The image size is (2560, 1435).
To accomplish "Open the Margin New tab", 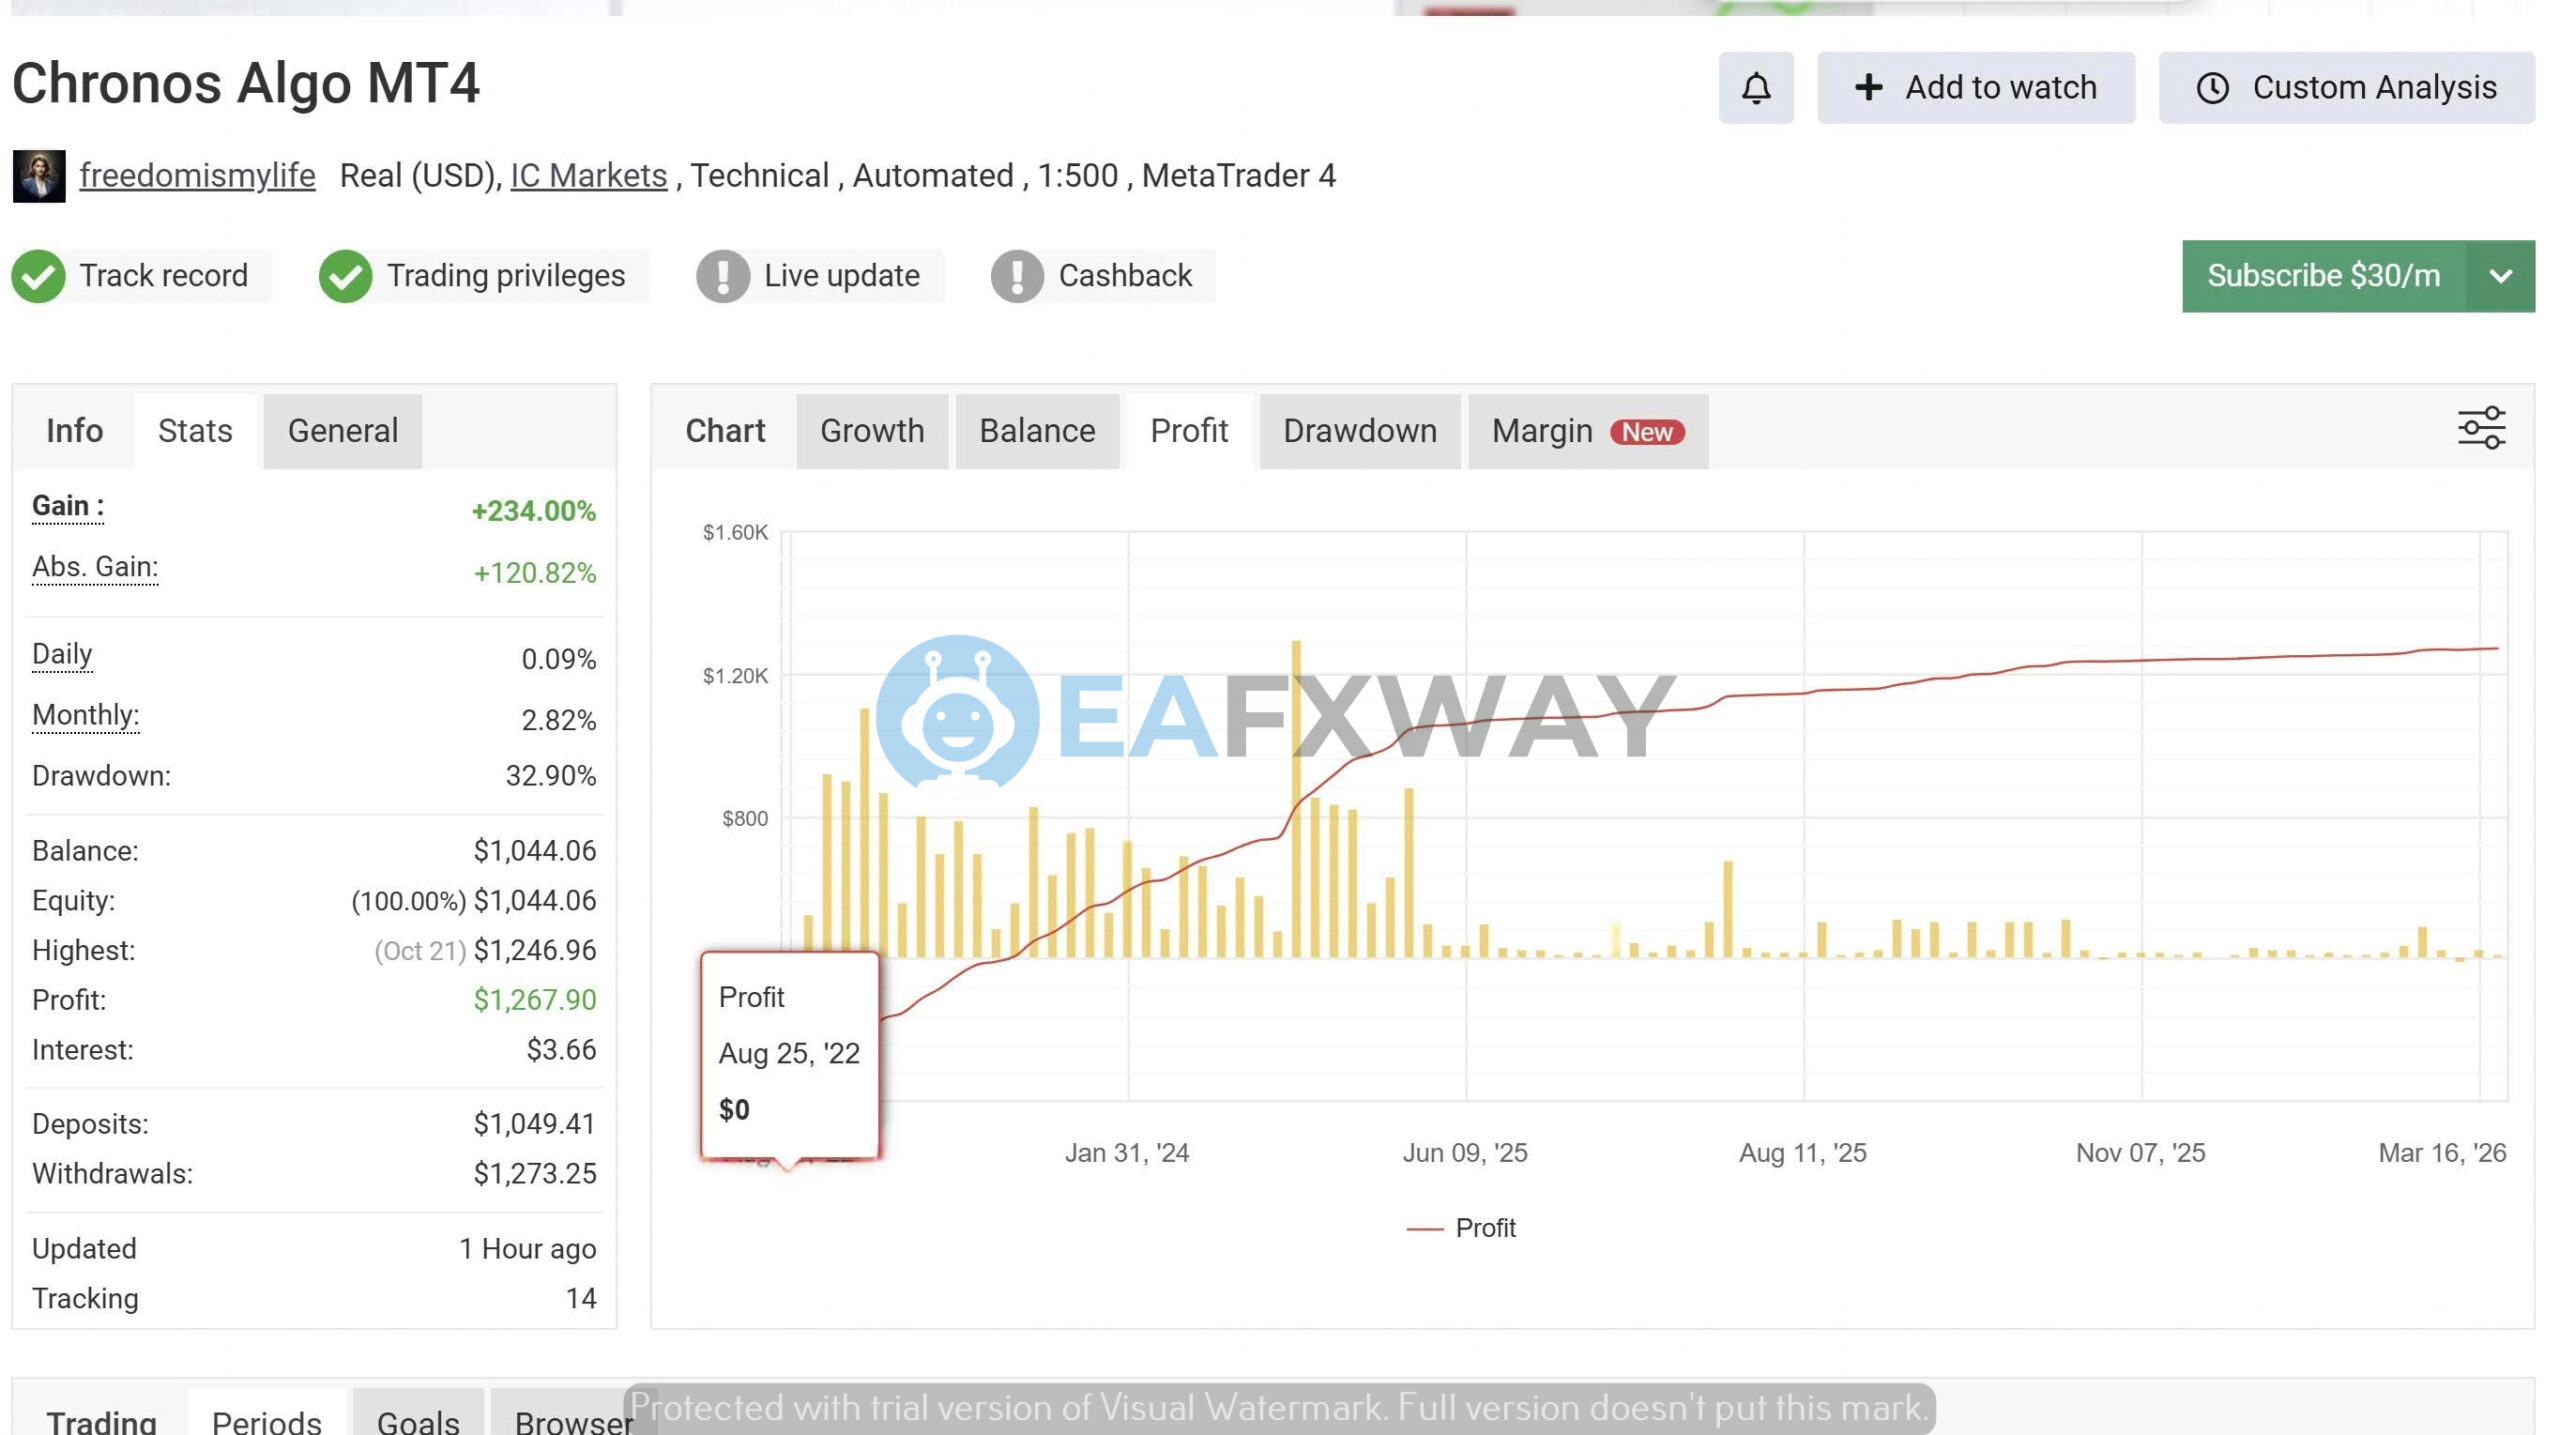I will pyautogui.click(x=1587, y=431).
